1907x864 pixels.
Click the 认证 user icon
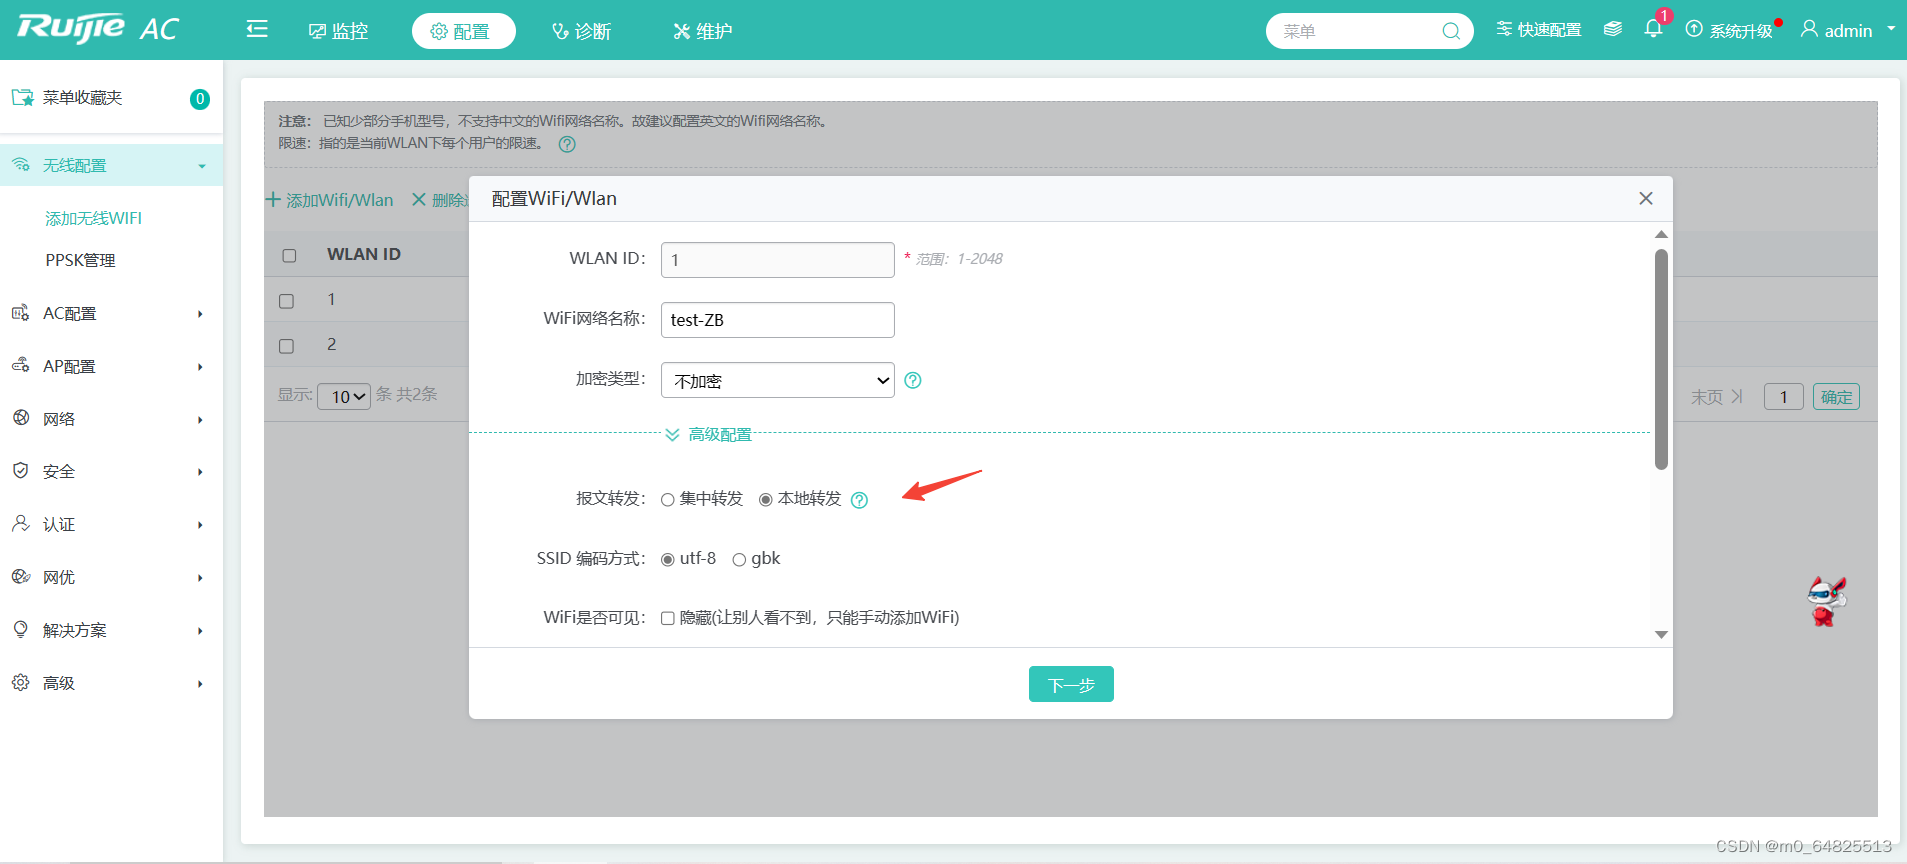tap(21, 523)
